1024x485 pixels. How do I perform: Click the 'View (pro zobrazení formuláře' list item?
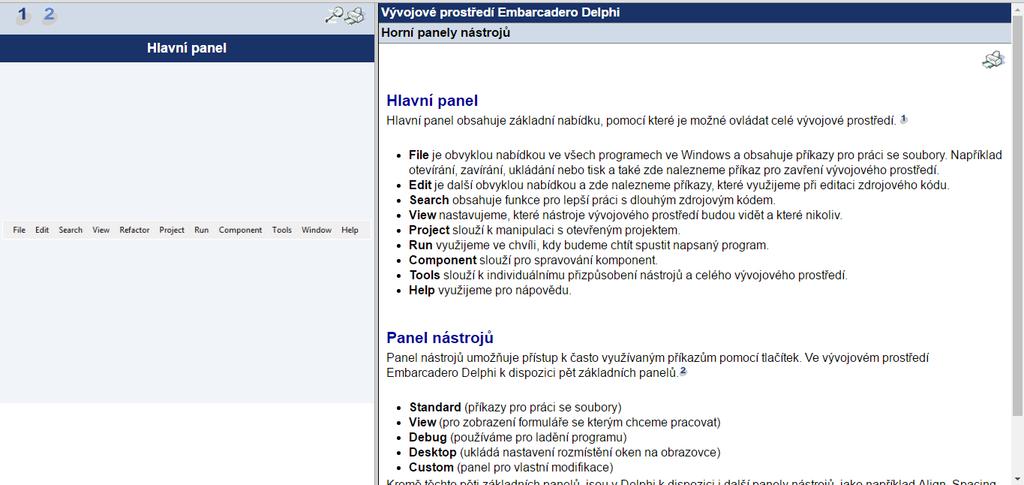[565, 422]
